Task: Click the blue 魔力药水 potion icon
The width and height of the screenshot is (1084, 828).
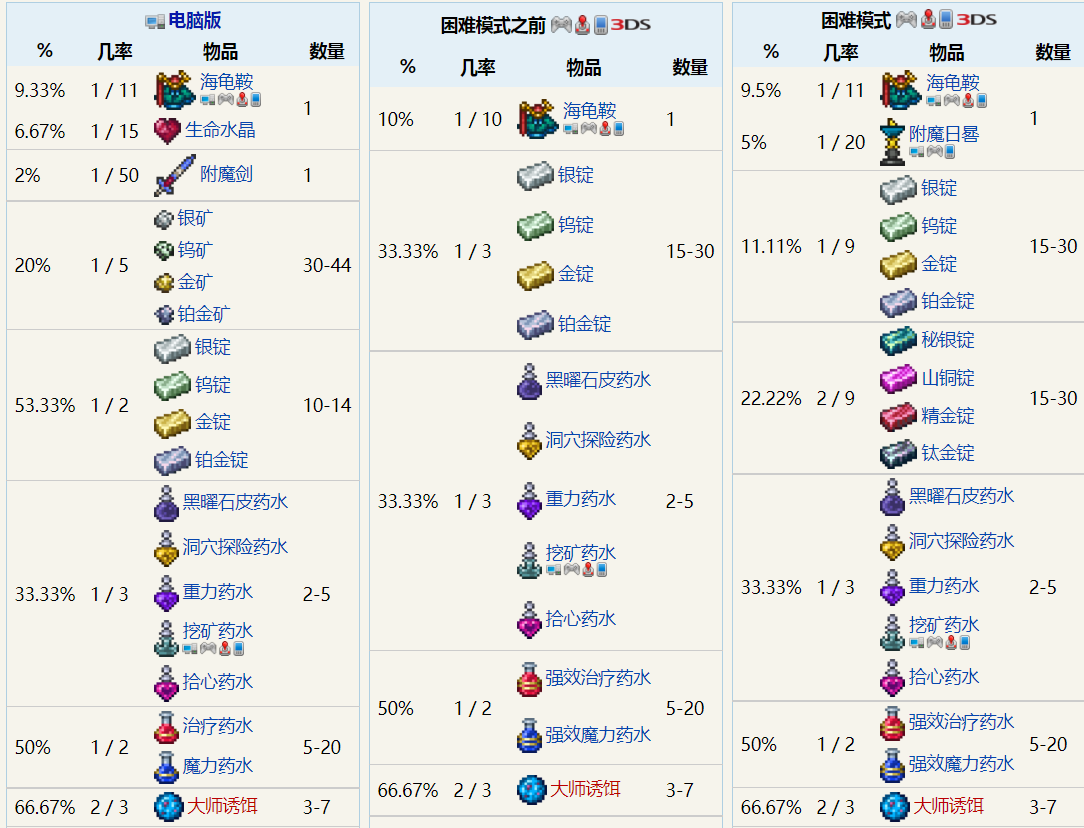Action: pyautogui.click(x=166, y=766)
